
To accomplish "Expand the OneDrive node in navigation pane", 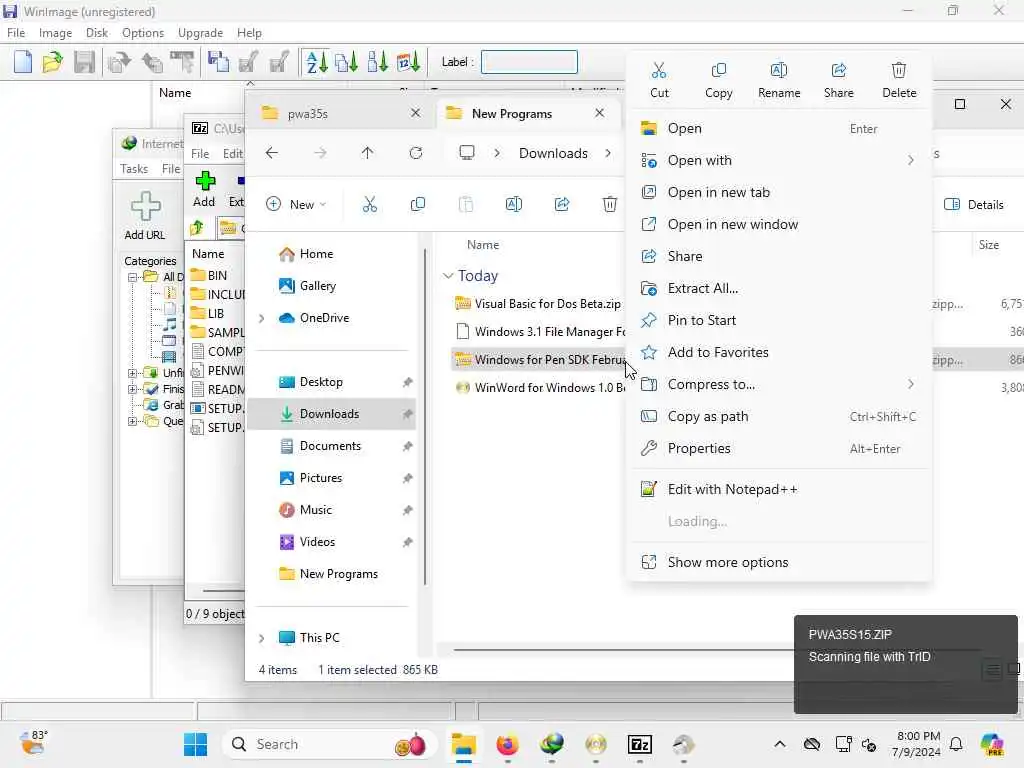I will tap(261, 318).
